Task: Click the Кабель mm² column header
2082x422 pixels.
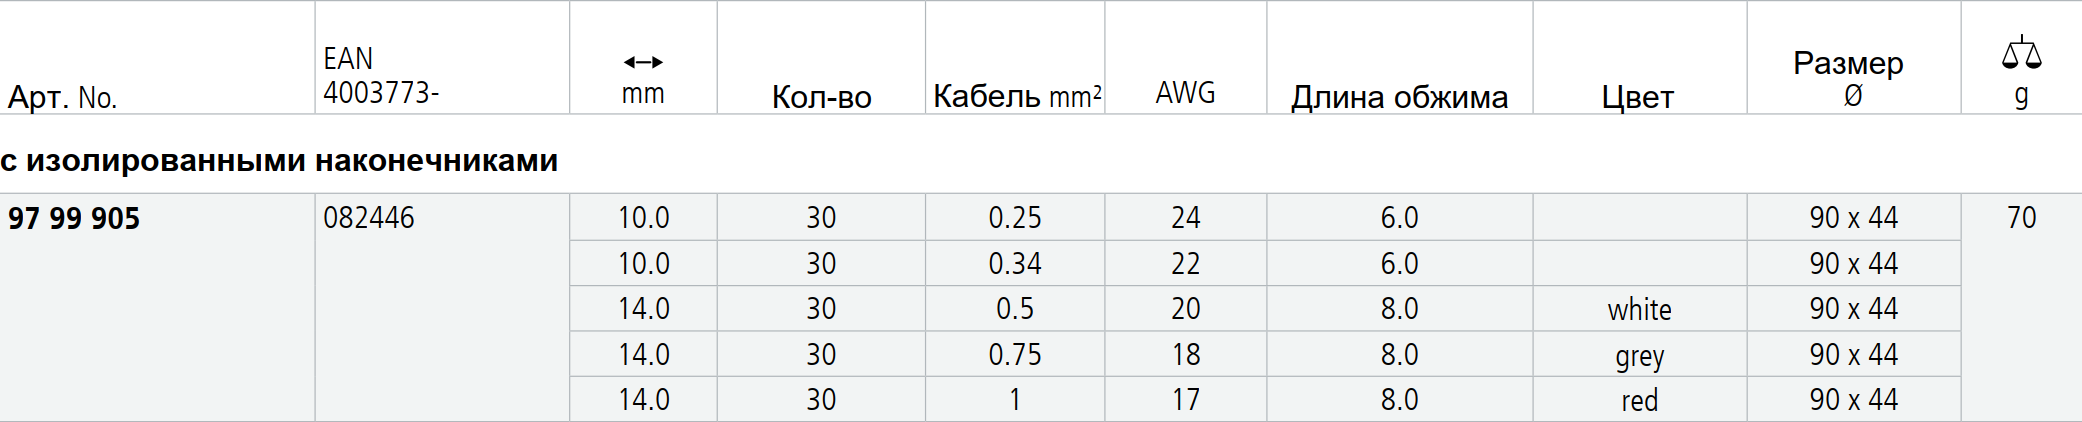Action: tap(1017, 96)
